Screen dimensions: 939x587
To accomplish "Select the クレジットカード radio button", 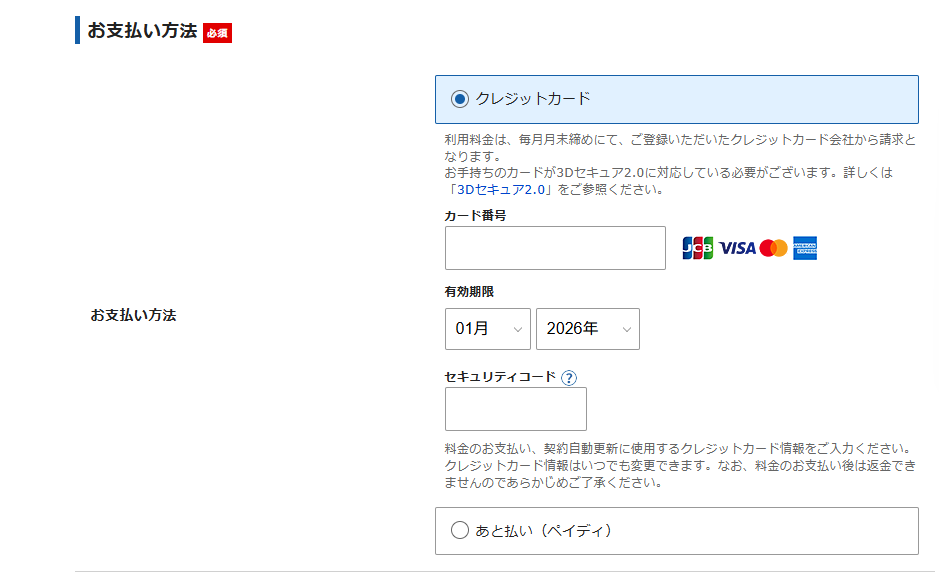I will [x=459, y=99].
